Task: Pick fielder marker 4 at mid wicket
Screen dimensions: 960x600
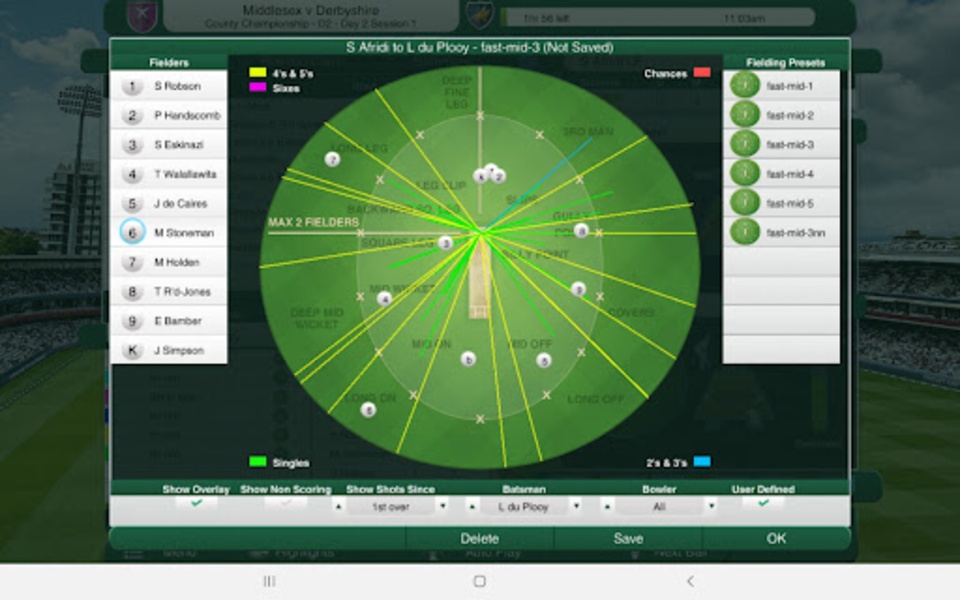Action: point(384,299)
